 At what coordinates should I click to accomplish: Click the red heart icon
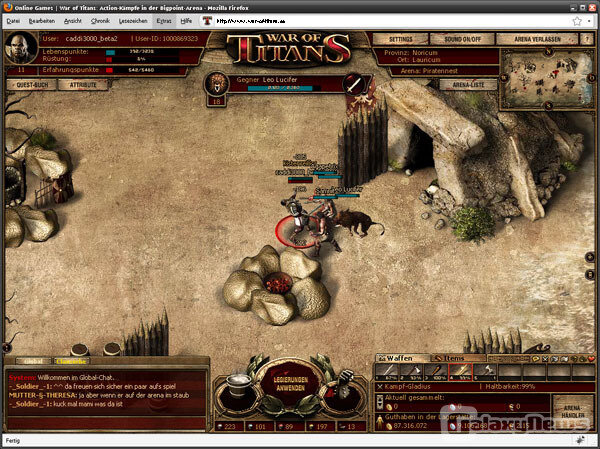[x=592, y=359]
